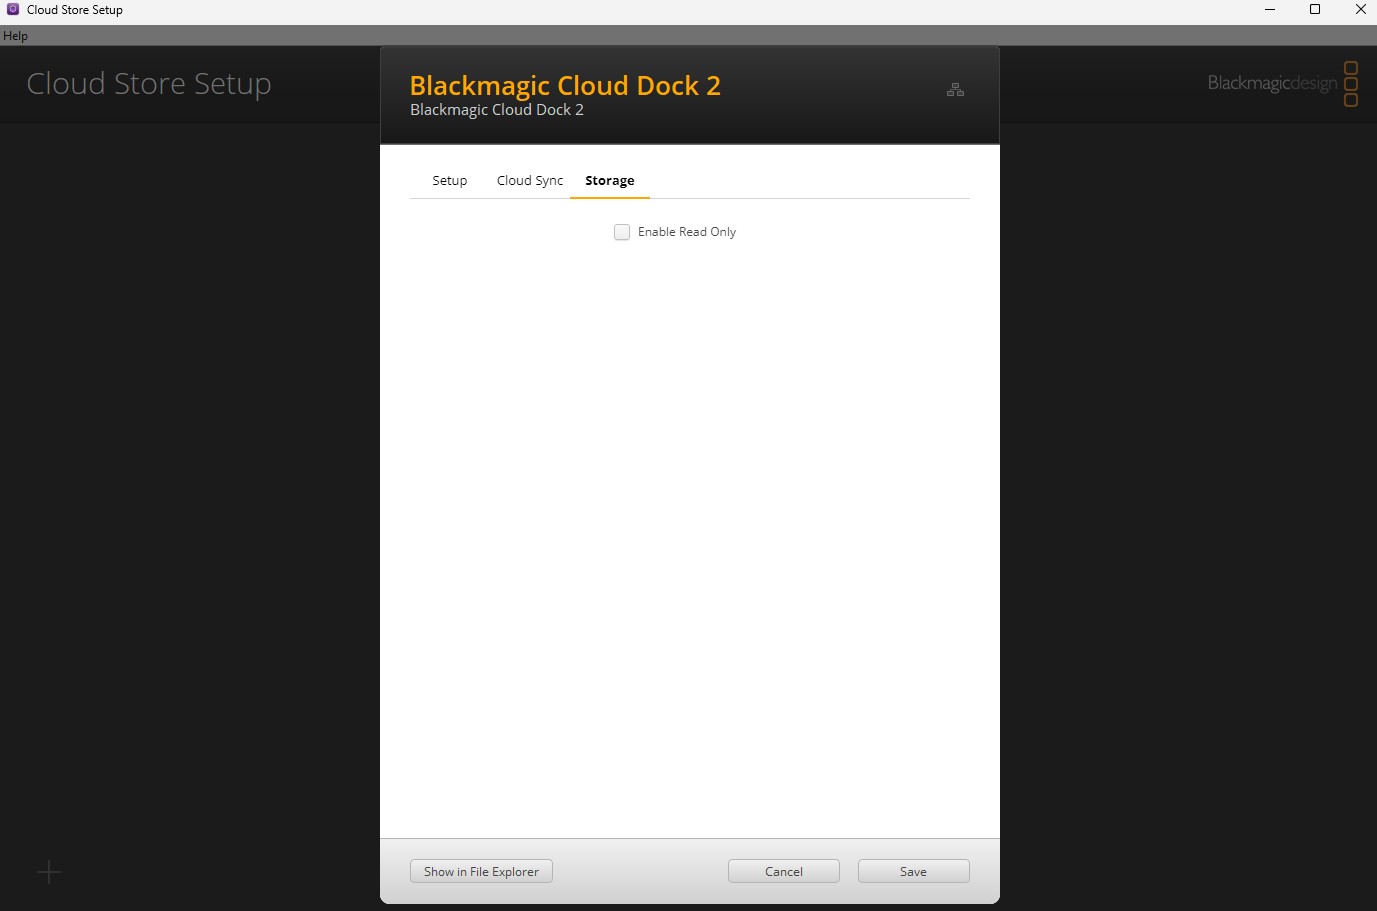
Task: Switch to the Setup tab
Action: pos(450,180)
